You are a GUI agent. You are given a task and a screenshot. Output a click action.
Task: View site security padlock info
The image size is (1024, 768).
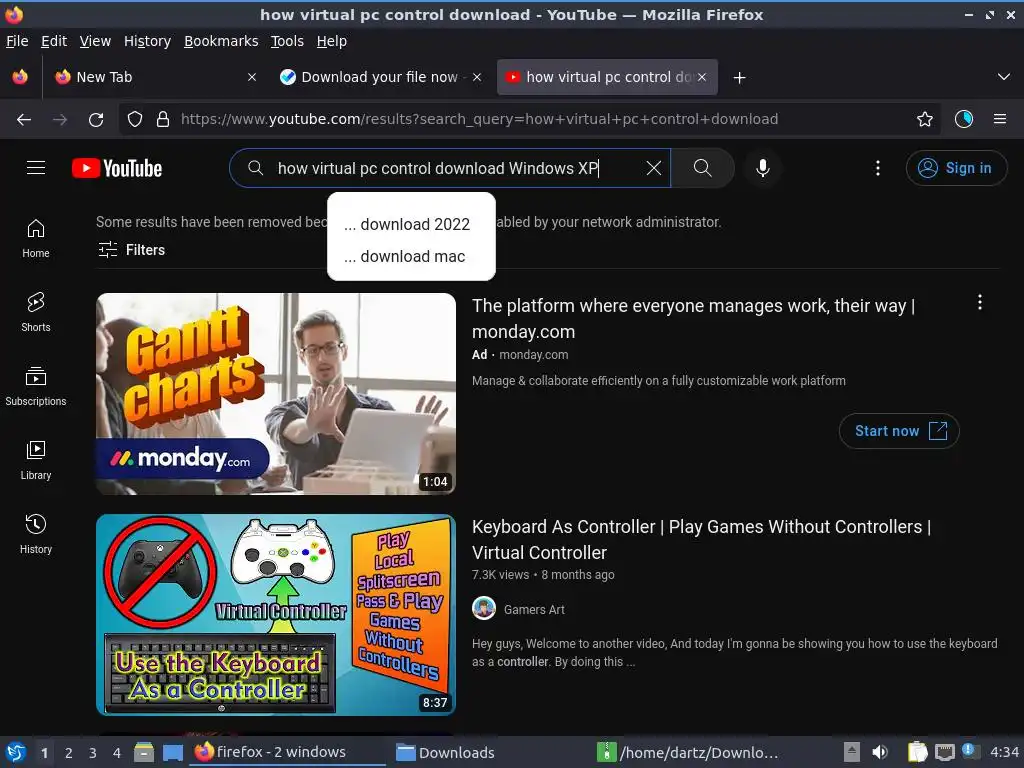(x=163, y=119)
